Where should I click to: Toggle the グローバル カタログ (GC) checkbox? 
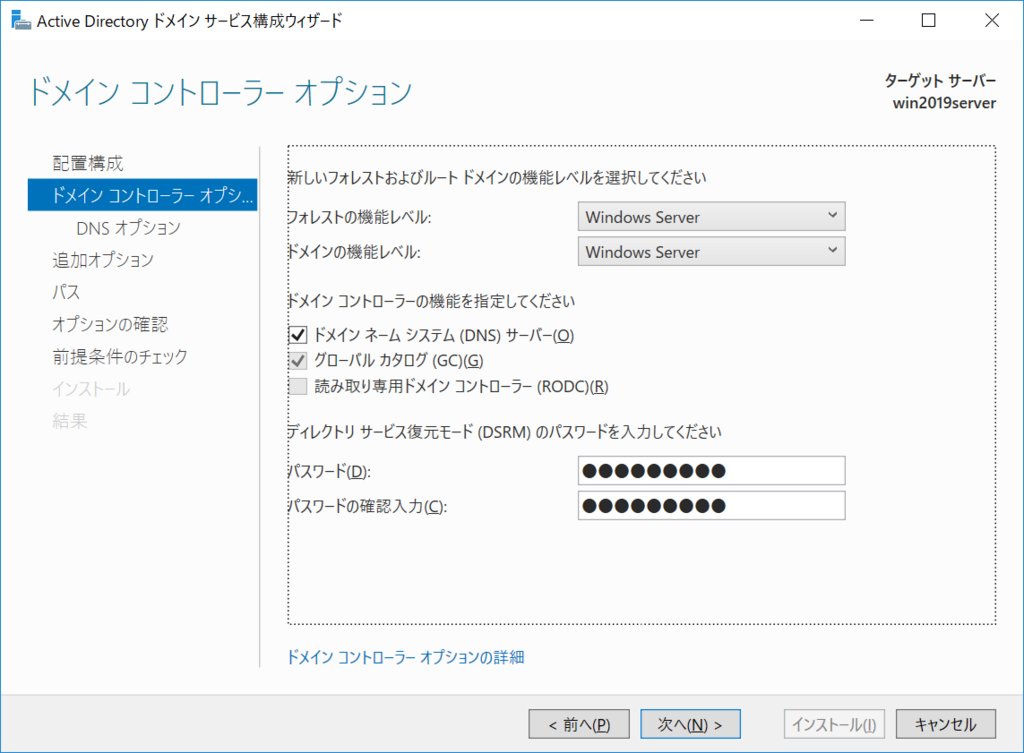click(x=298, y=360)
